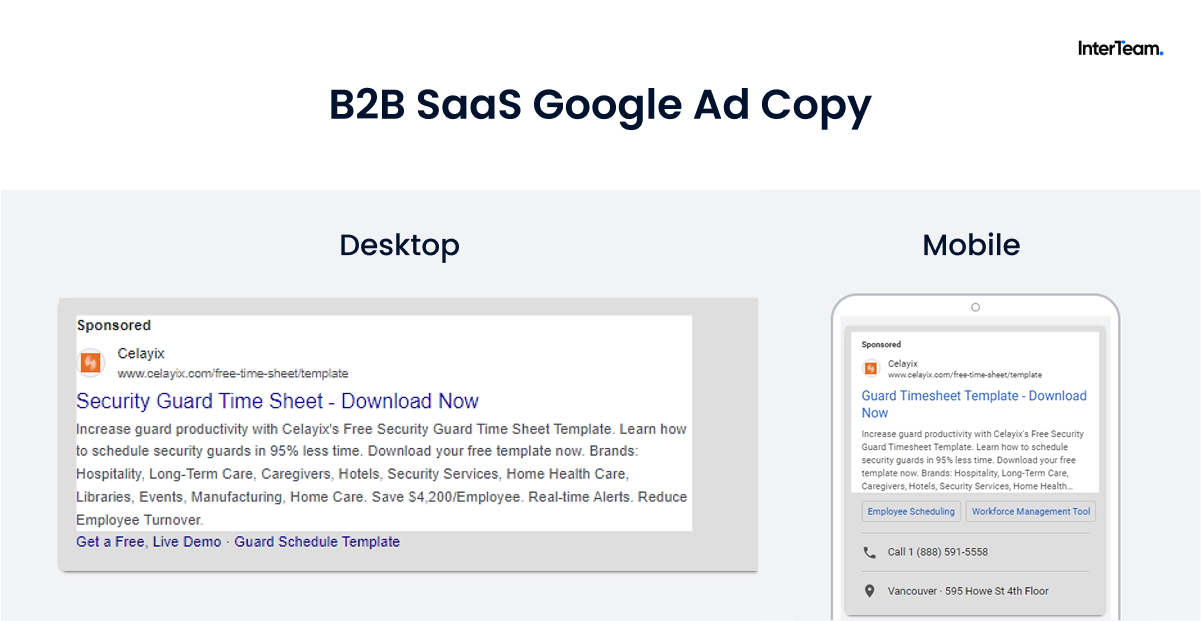This screenshot has width=1201, height=621.
Task: Click the phone call icon
Action: (x=869, y=552)
